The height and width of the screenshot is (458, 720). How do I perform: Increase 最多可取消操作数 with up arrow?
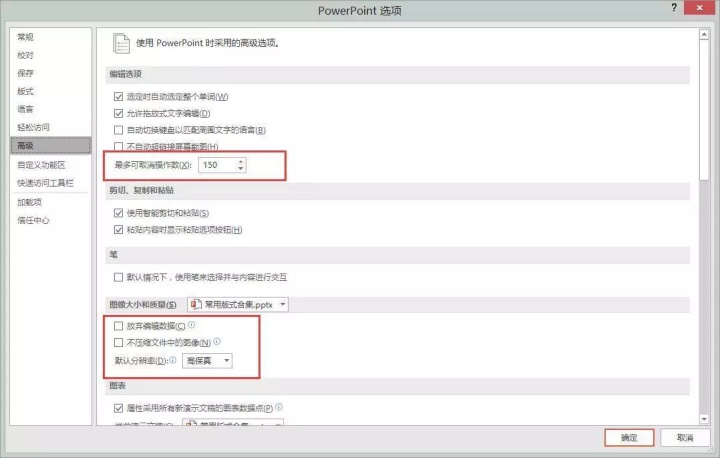pyautogui.click(x=241, y=161)
